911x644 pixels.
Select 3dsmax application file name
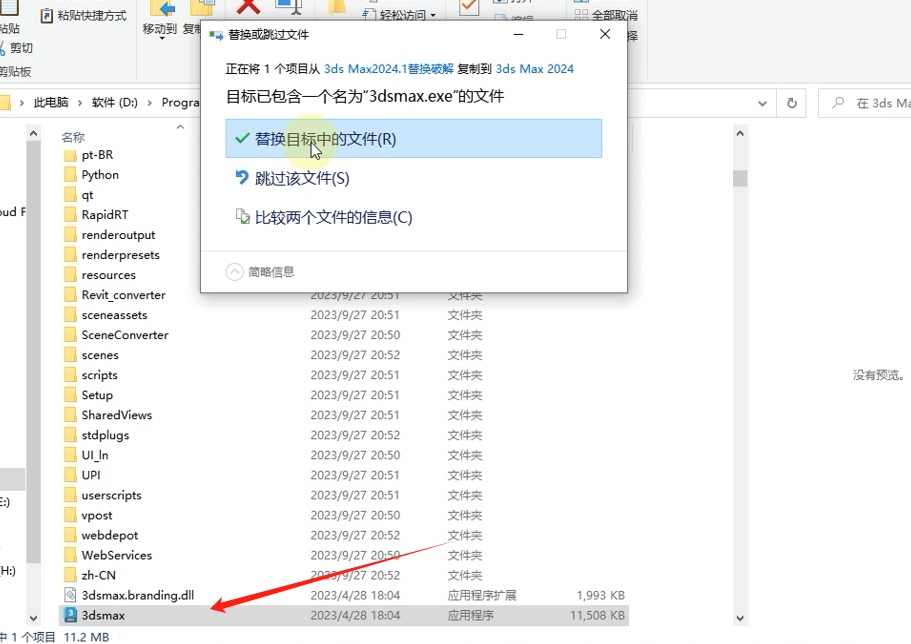103,616
